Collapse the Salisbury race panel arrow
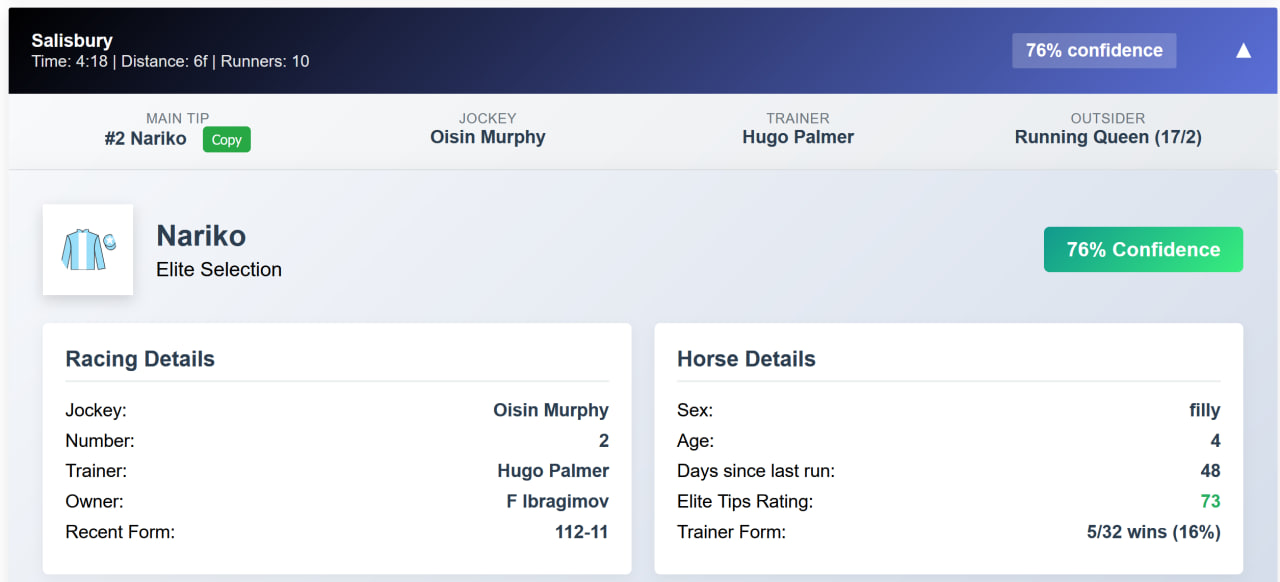Viewport: 1280px width, 582px height. click(x=1243, y=51)
